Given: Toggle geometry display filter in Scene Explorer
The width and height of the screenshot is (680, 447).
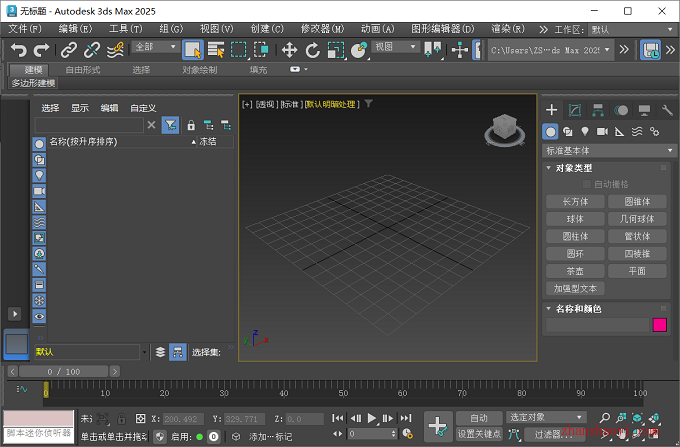Looking at the screenshot, I should pyautogui.click(x=39, y=144).
